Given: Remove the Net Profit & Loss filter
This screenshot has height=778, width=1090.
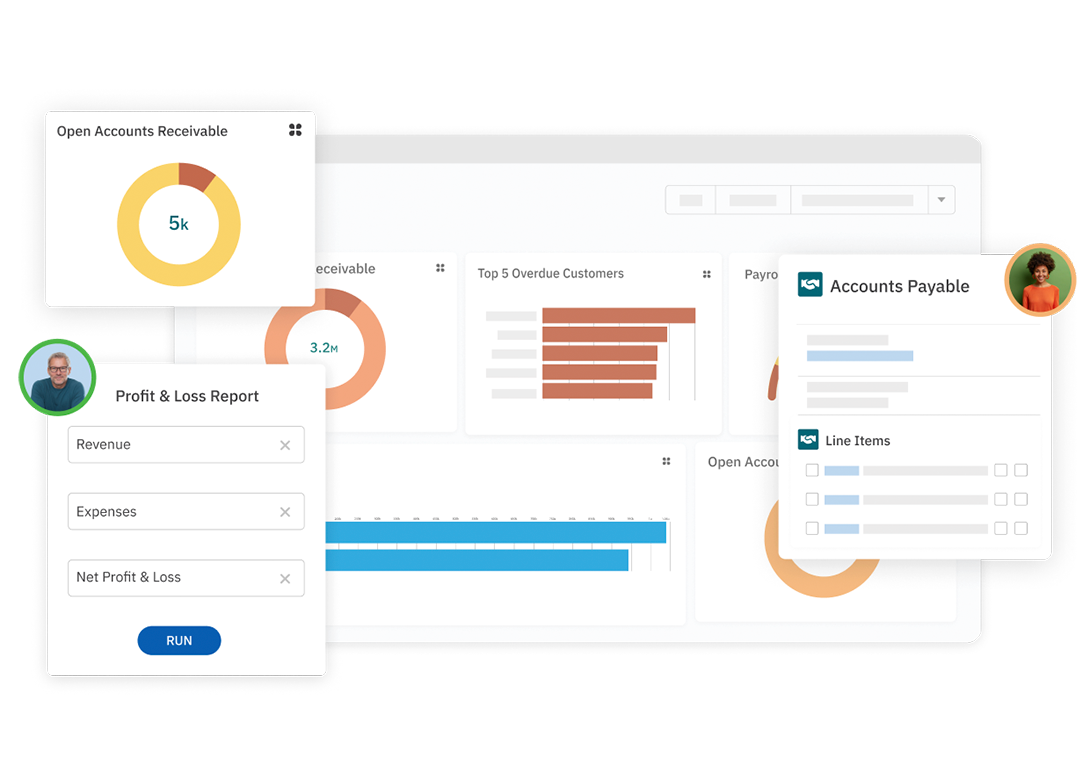Looking at the screenshot, I should coord(285,578).
